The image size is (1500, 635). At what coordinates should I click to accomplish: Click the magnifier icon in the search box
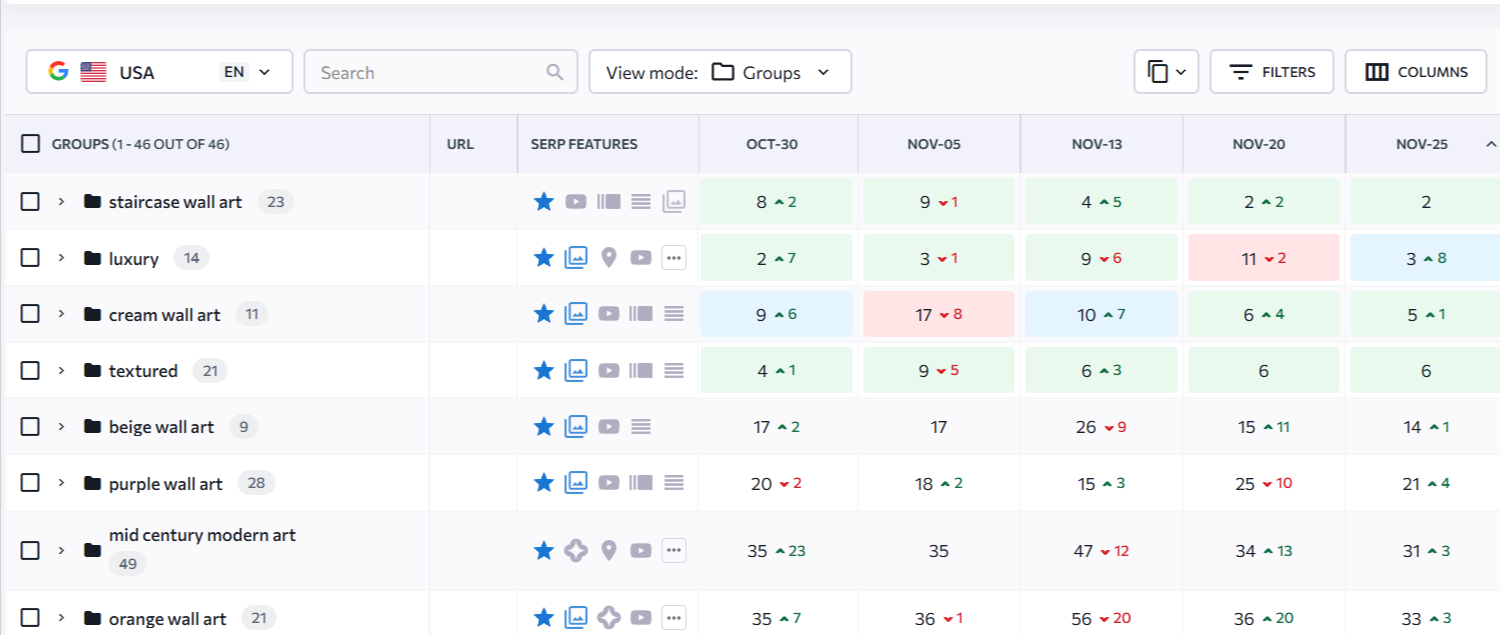coord(555,73)
